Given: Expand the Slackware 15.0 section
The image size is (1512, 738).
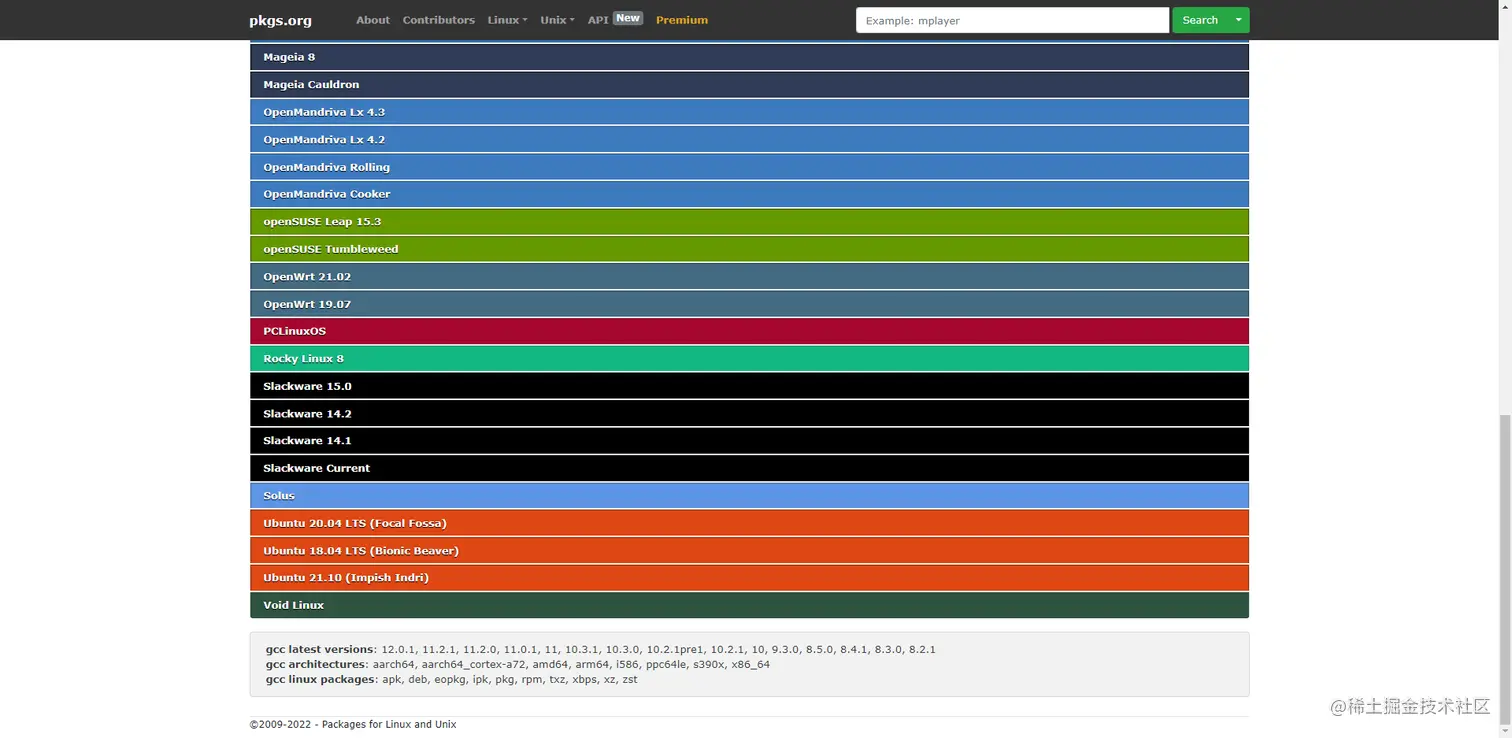Looking at the screenshot, I should [749, 386].
